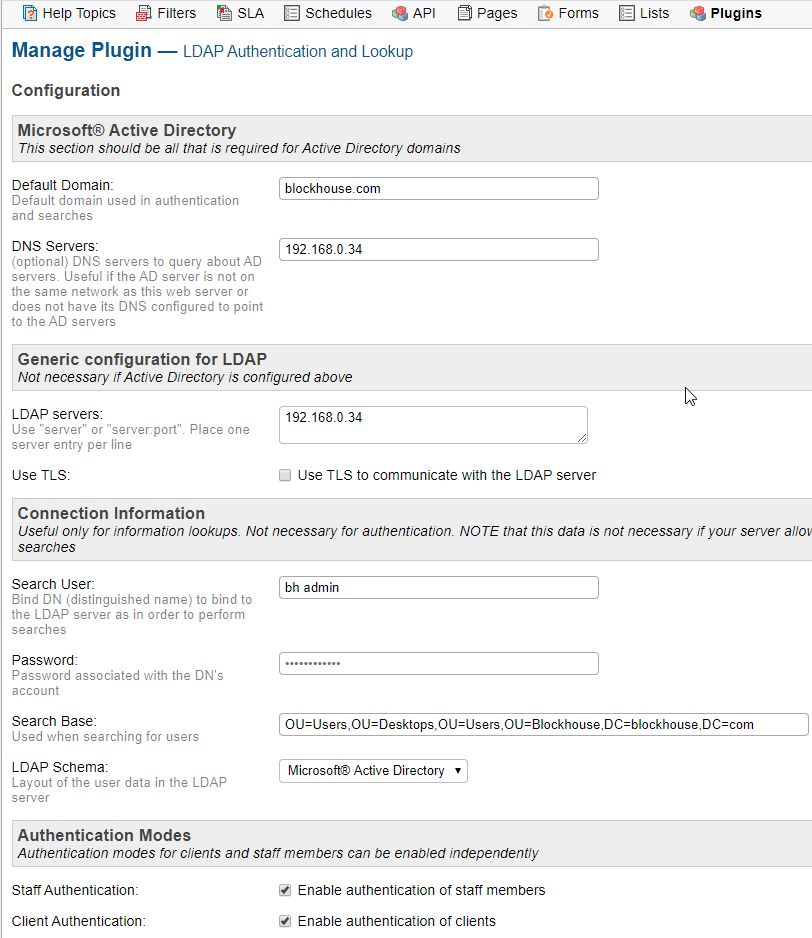Click the API icon in navigation

[400, 13]
